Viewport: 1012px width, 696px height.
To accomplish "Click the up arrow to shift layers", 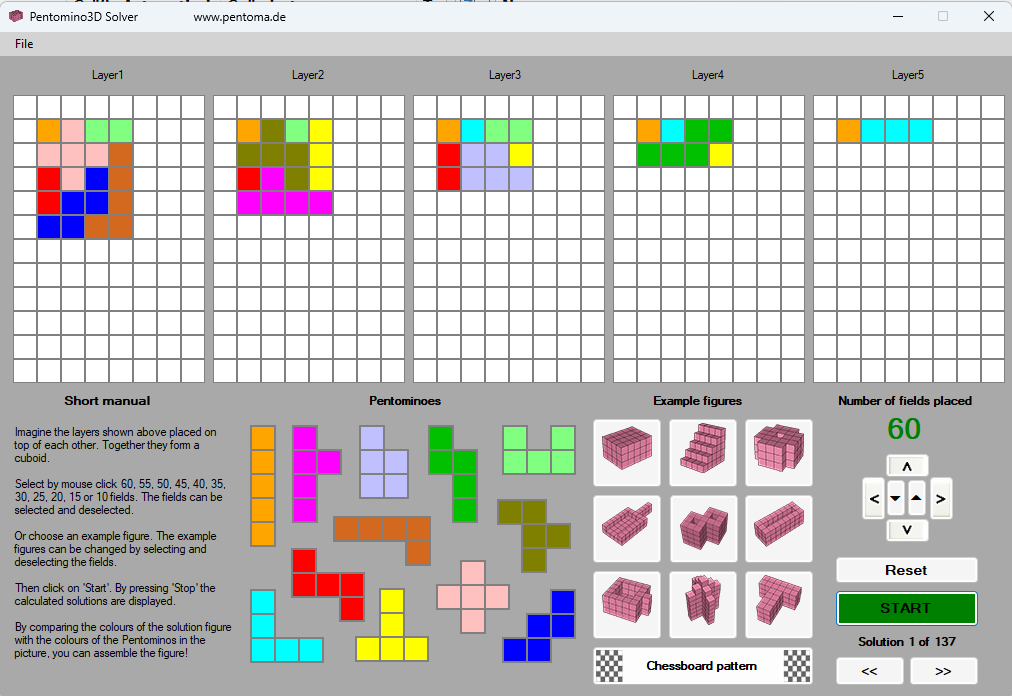I will 907,464.
